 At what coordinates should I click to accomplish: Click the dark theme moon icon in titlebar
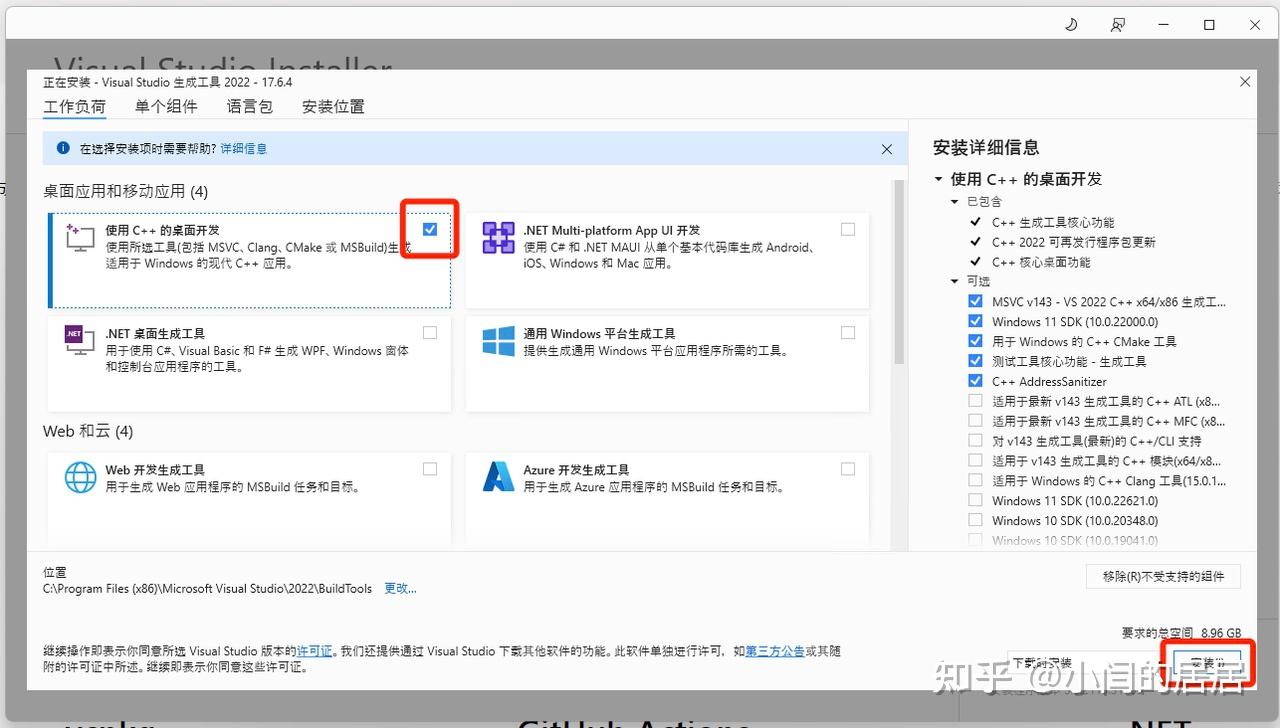[x=1070, y=25]
